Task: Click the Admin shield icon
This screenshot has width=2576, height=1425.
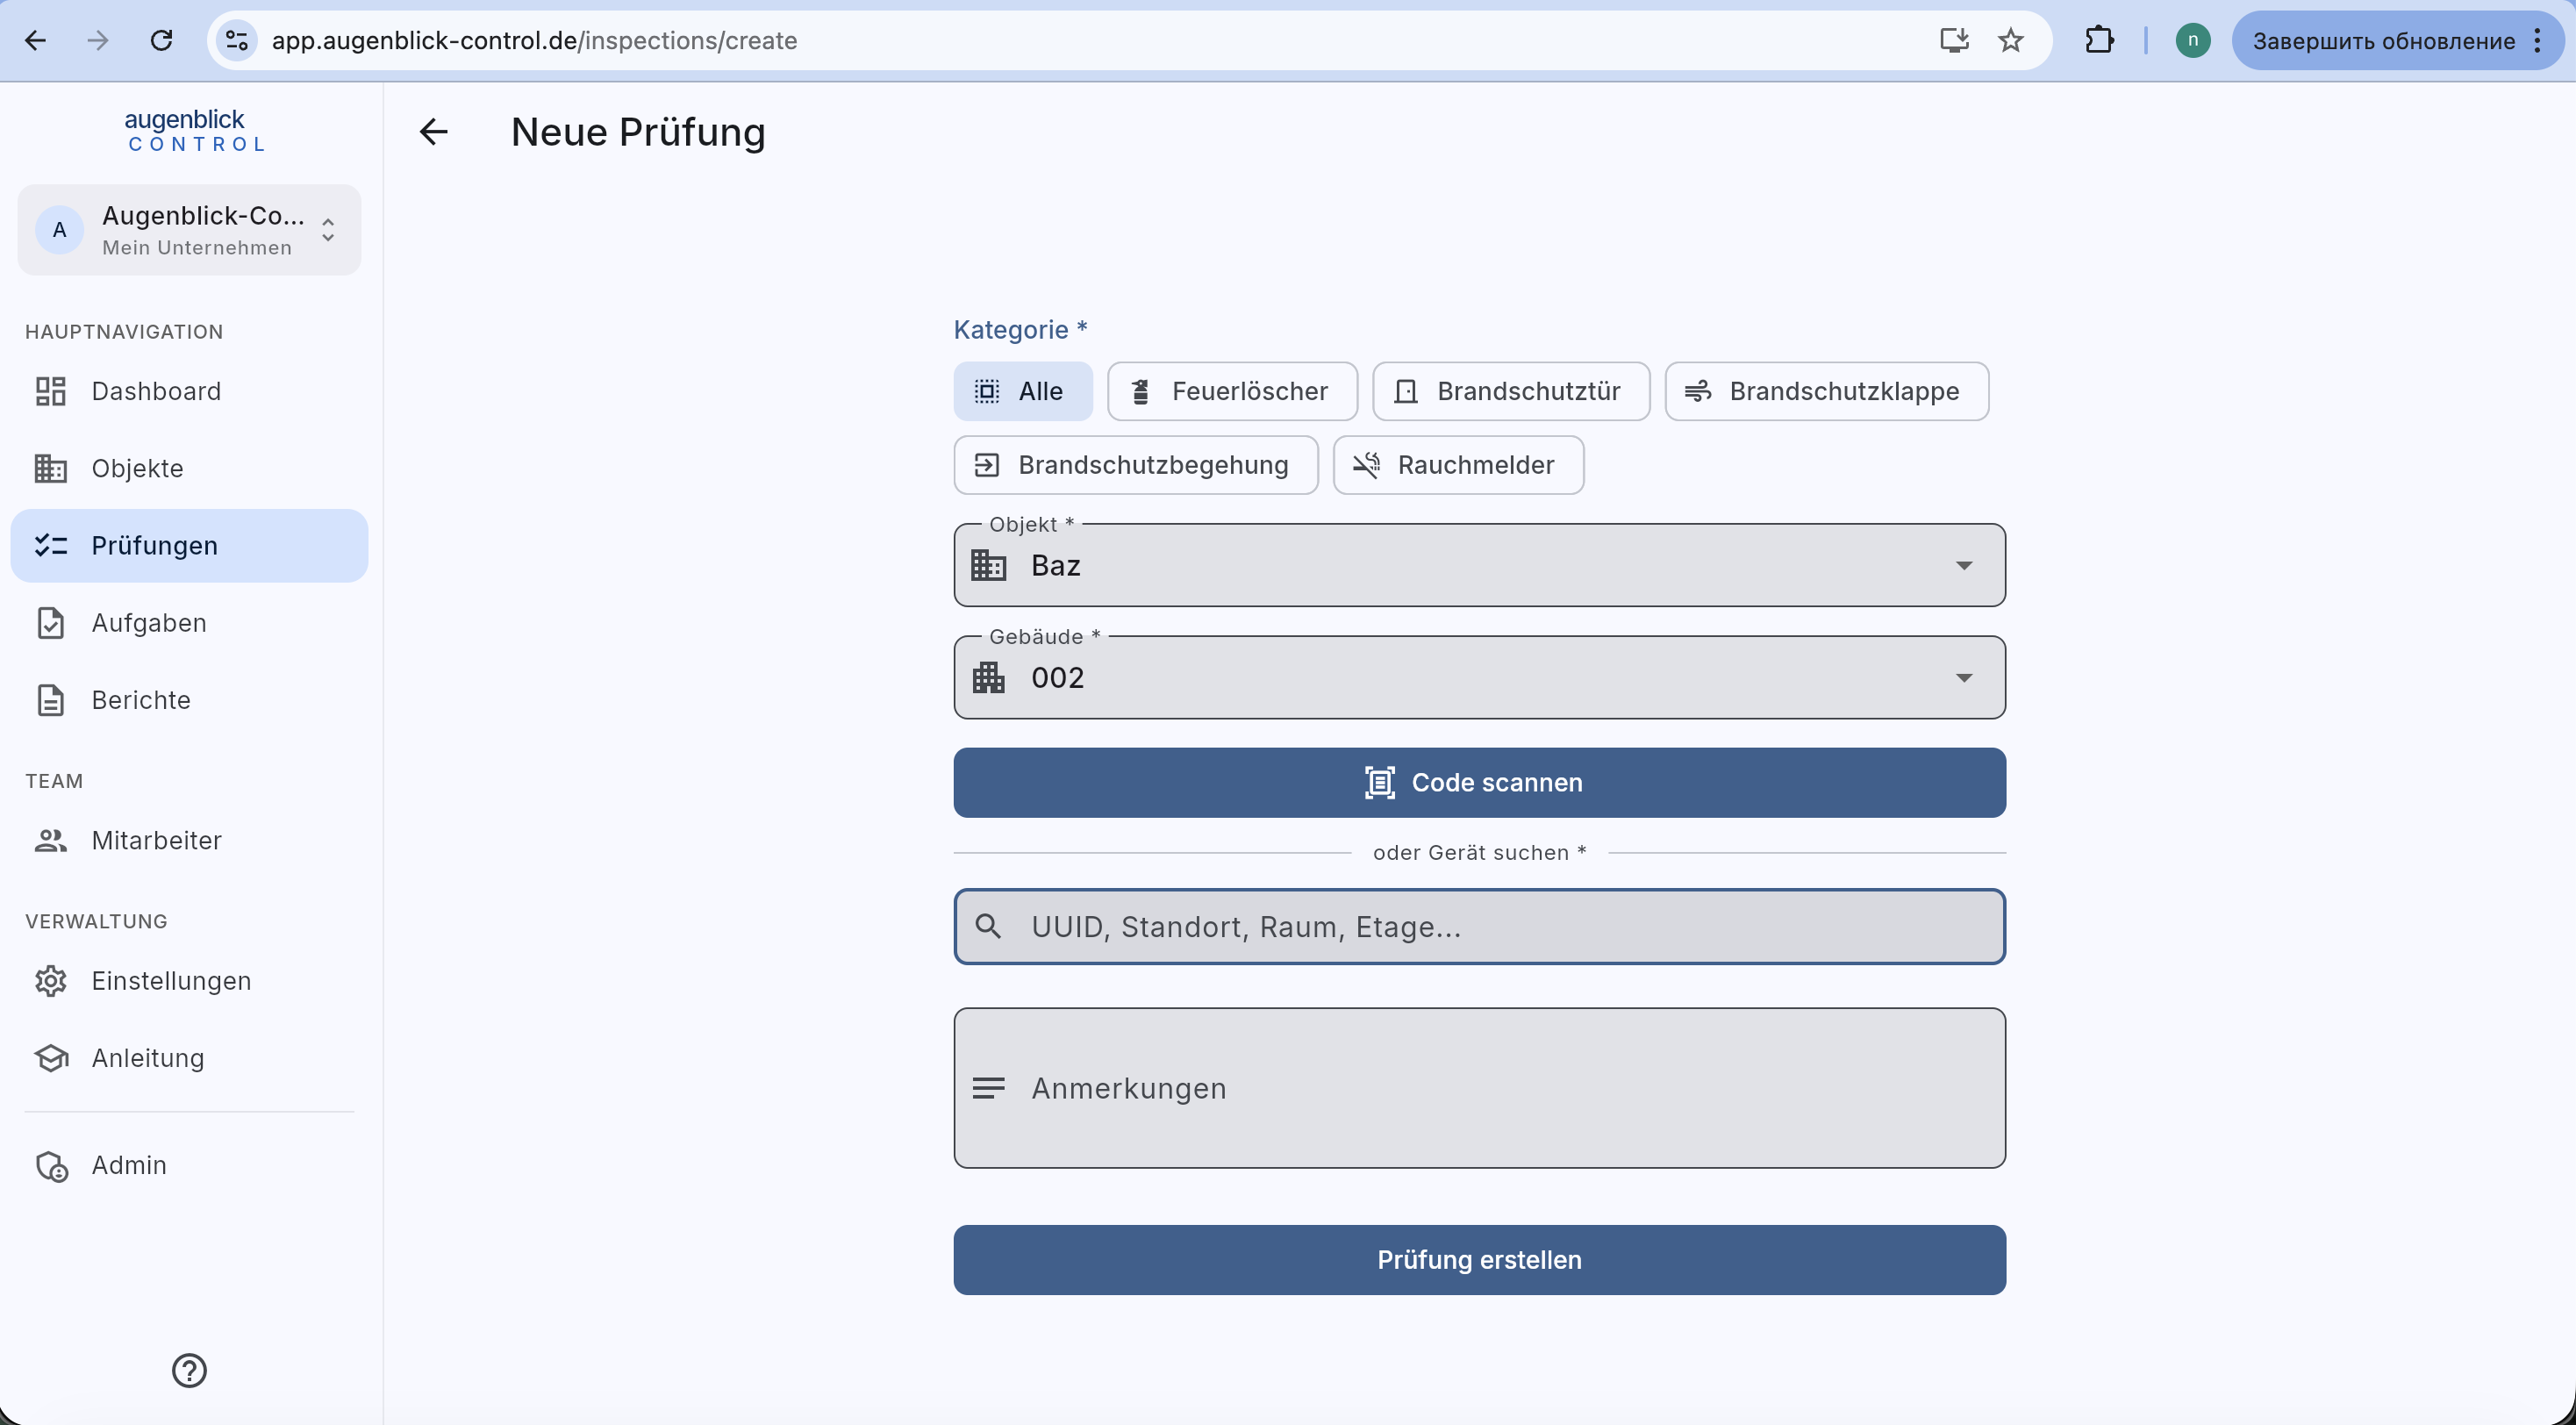Action: 51,1165
